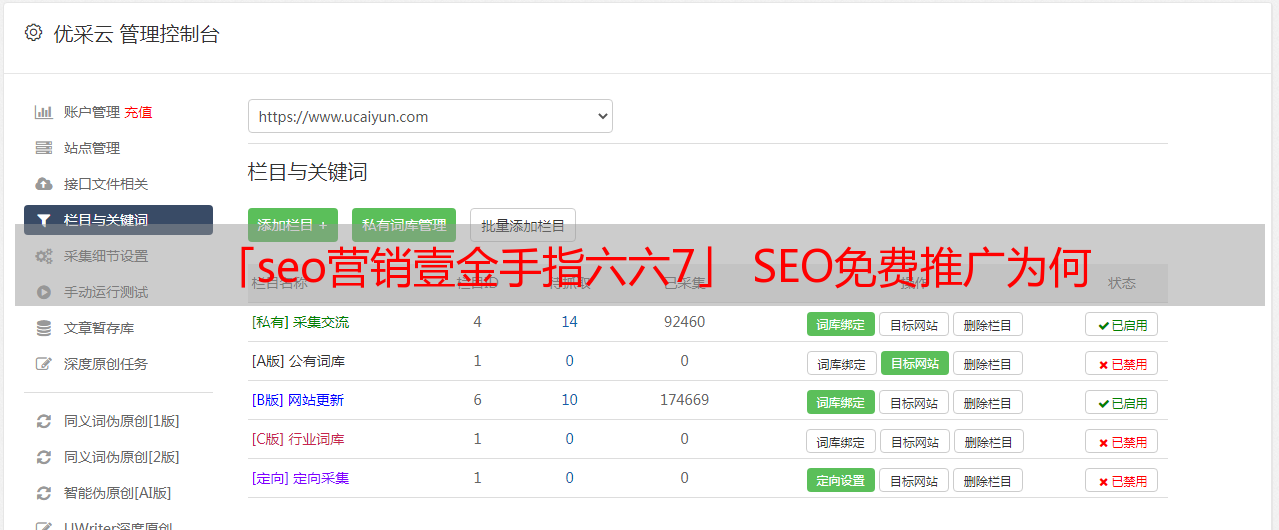Open 站点管理 in the sidebar
Viewport: 1279px width, 530px height.
pos(92,148)
